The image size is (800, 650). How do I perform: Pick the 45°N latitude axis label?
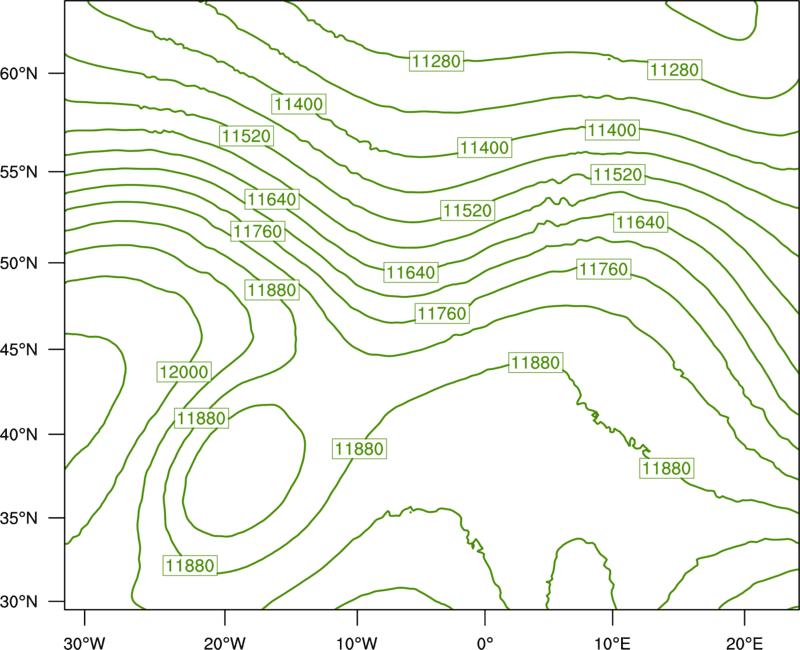click(x=19, y=349)
